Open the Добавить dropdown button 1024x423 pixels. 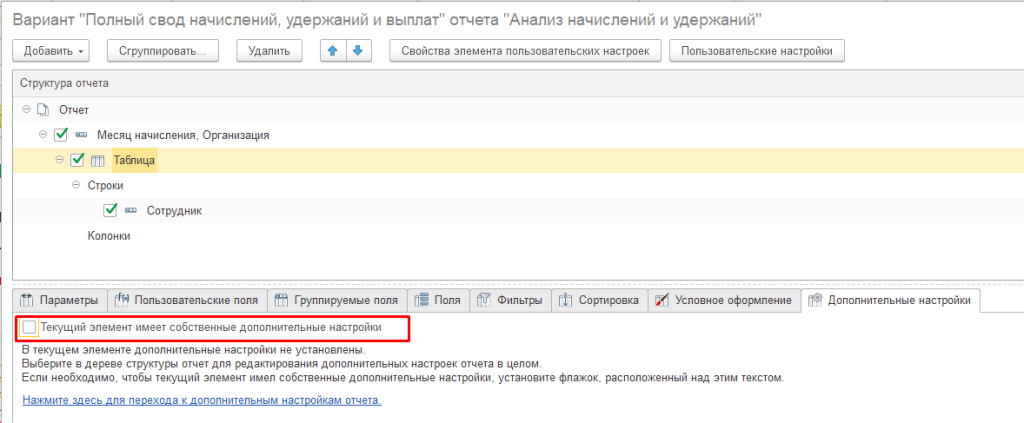click(x=51, y=51)
